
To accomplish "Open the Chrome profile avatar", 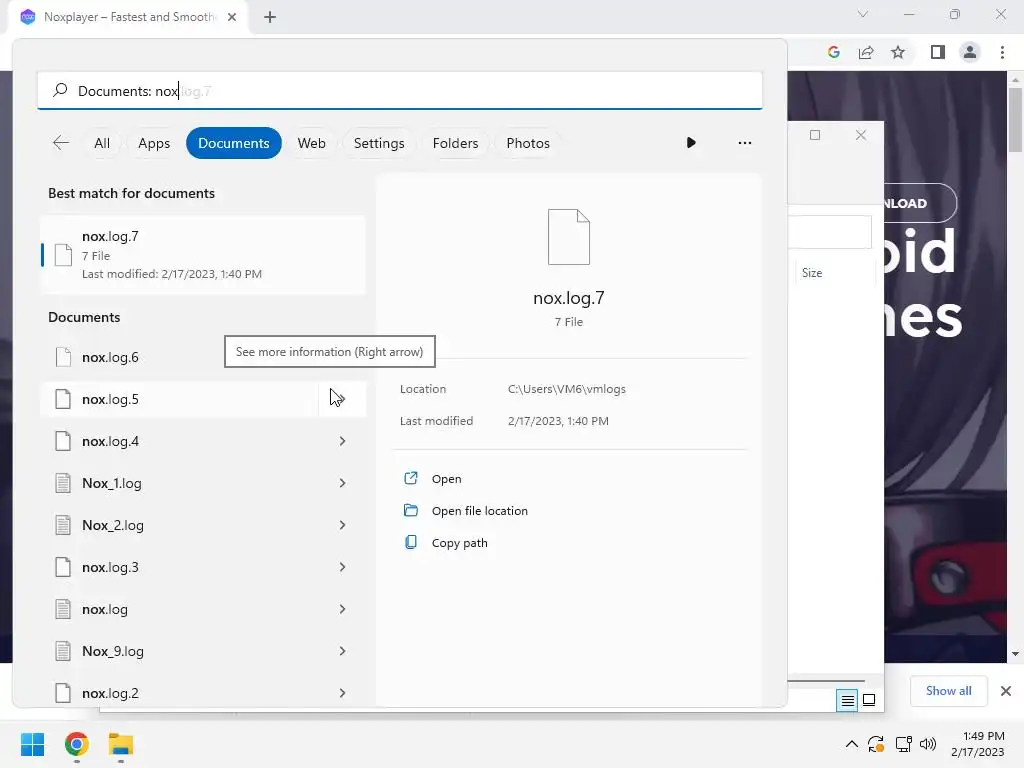I will coord(970,52).
